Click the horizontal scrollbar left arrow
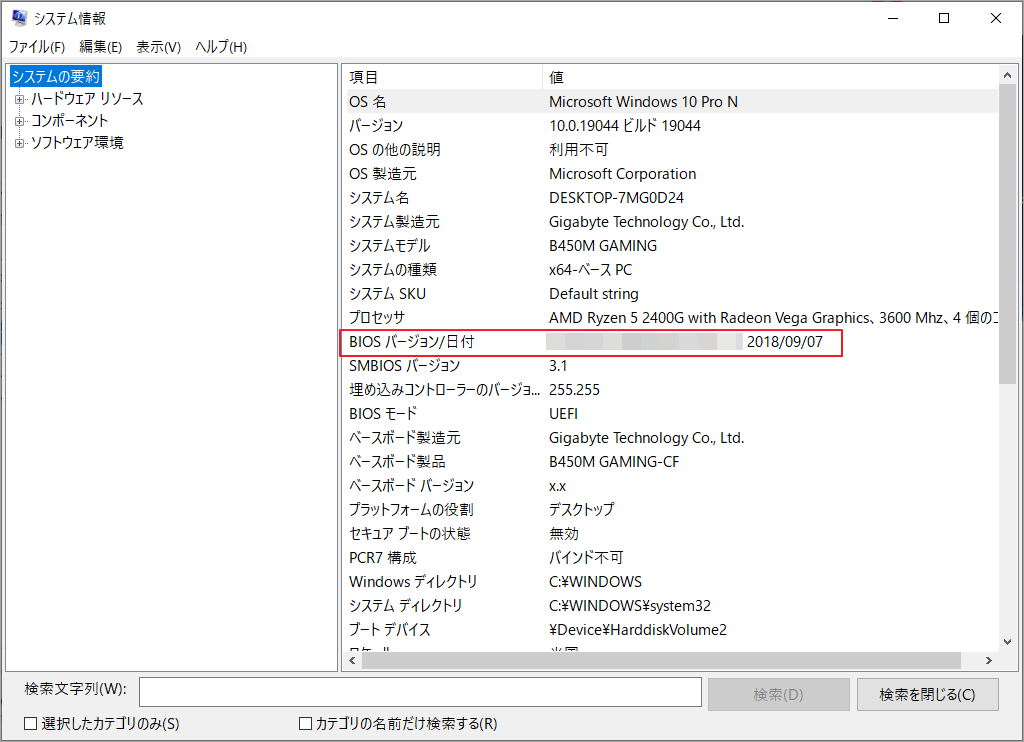The width and height of the screenshot is (1024, 742). tap(351, 660)
